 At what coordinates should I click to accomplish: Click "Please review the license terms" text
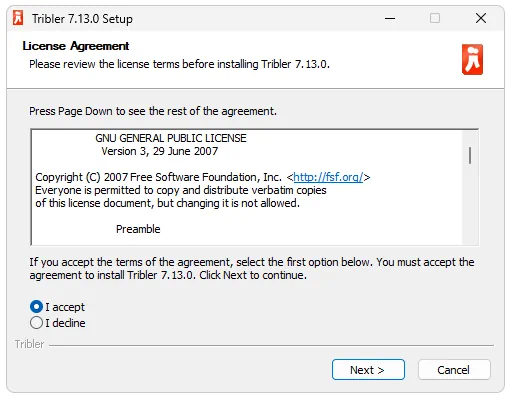point(179,64)
